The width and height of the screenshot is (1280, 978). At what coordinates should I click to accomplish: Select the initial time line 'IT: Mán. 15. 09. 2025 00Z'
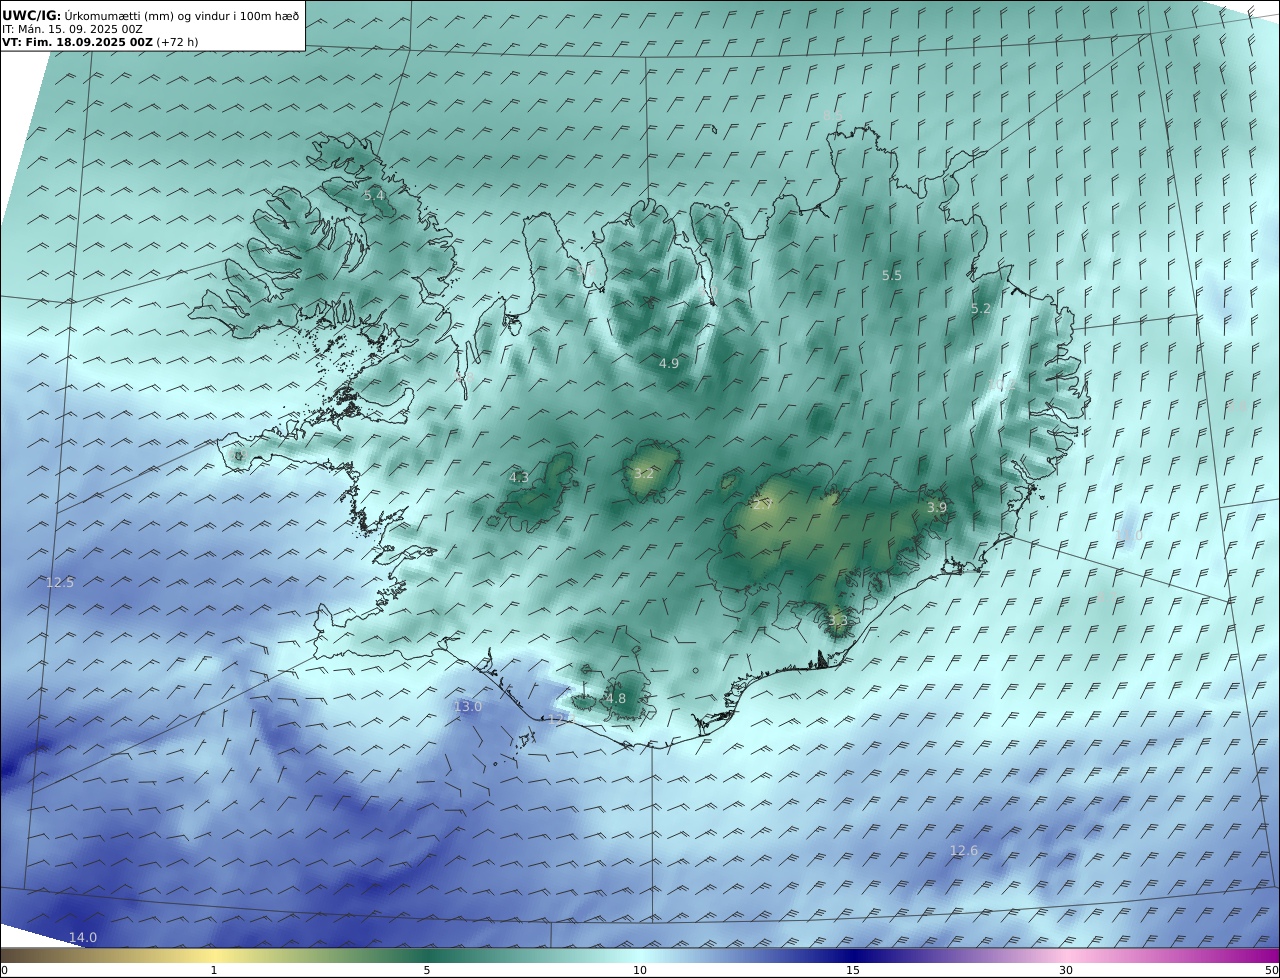[72, 29]
